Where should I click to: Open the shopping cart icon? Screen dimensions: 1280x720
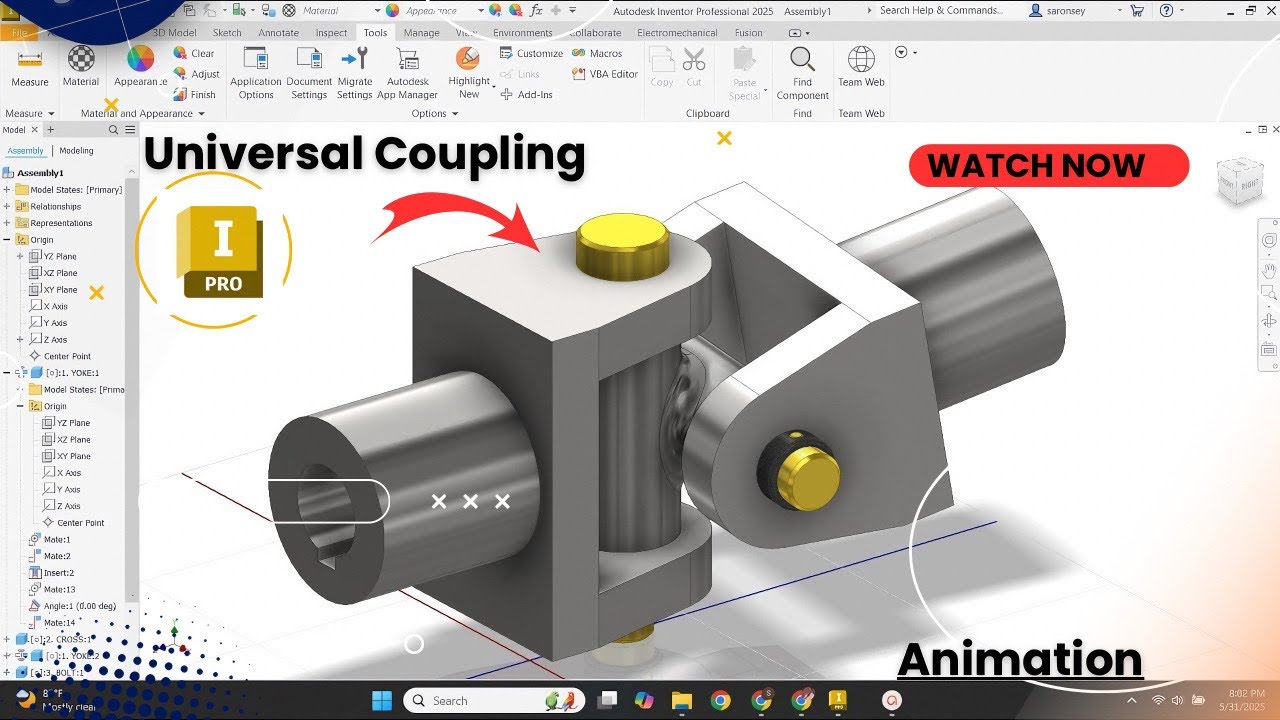coord(1136,11)
